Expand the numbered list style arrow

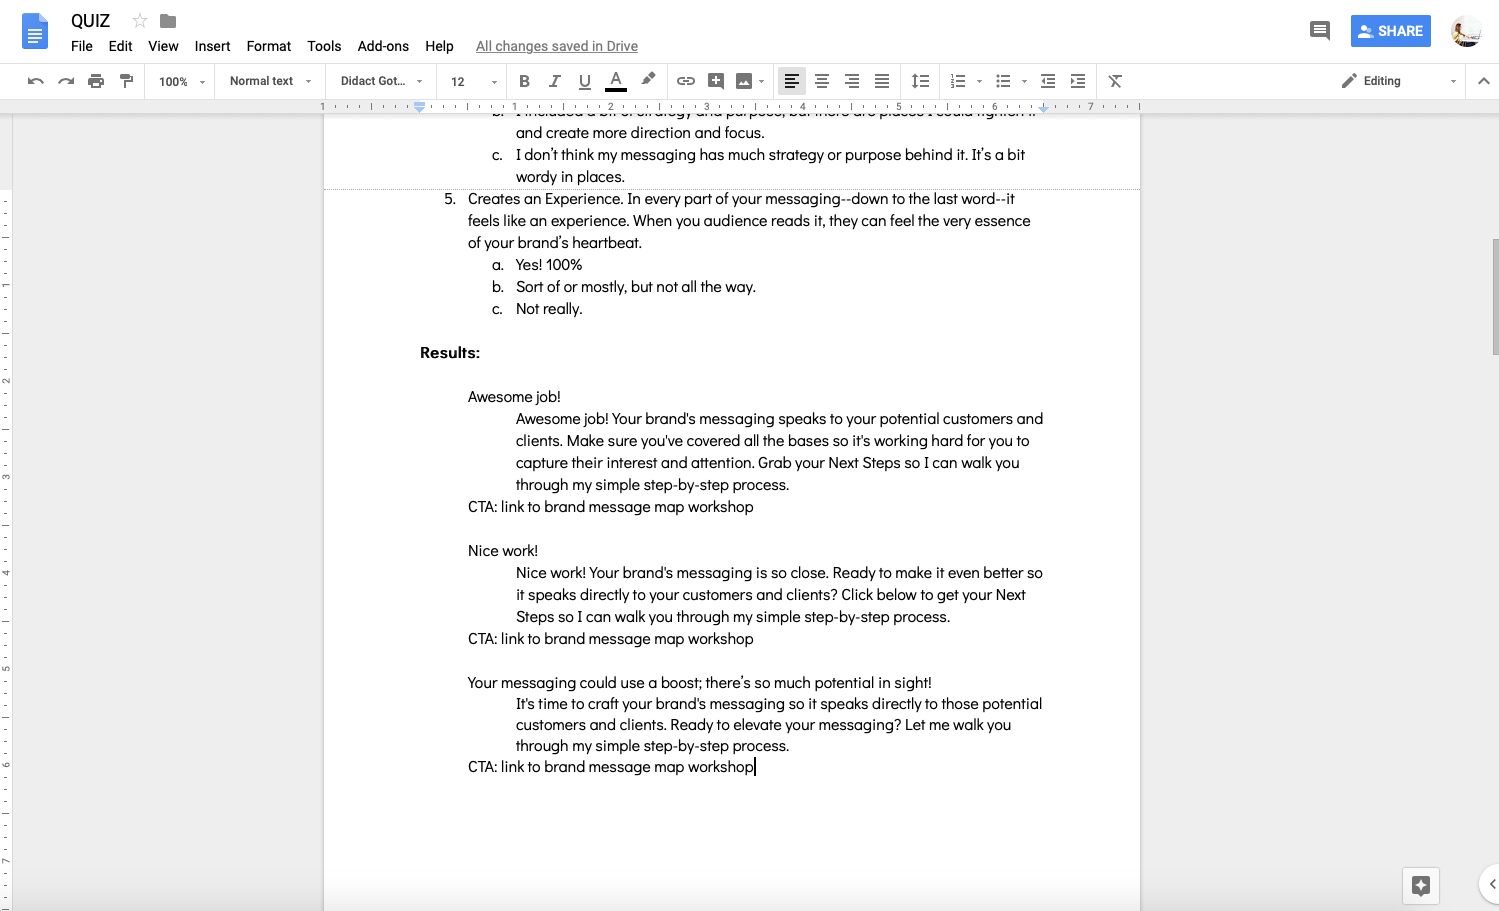pyautogui.click(x=979, y=82)
